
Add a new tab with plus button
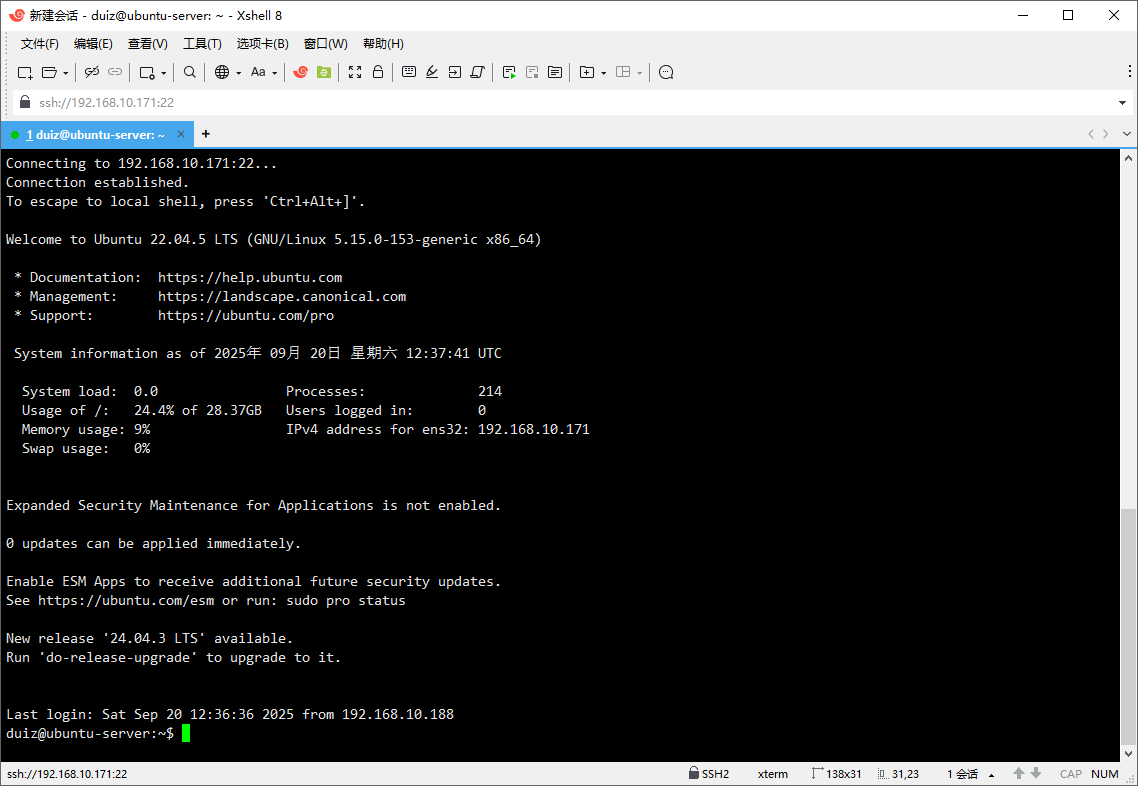tap(206, 134)
